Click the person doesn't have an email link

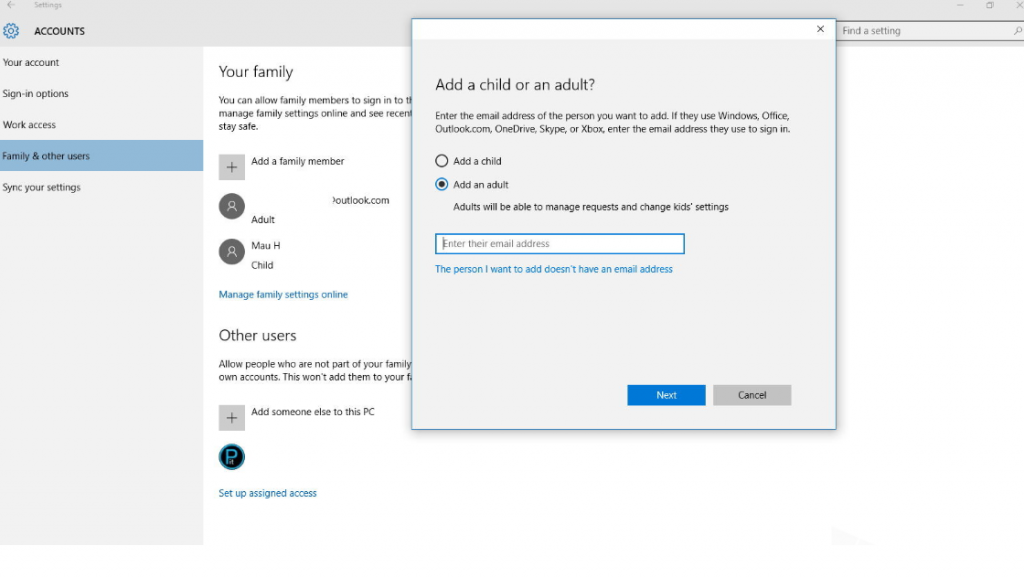554,269
